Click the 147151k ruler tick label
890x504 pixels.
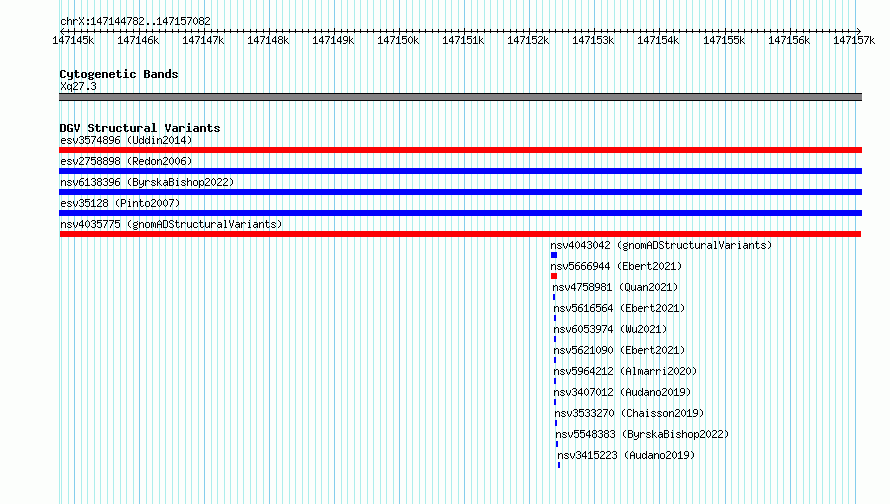coord(463,40)
